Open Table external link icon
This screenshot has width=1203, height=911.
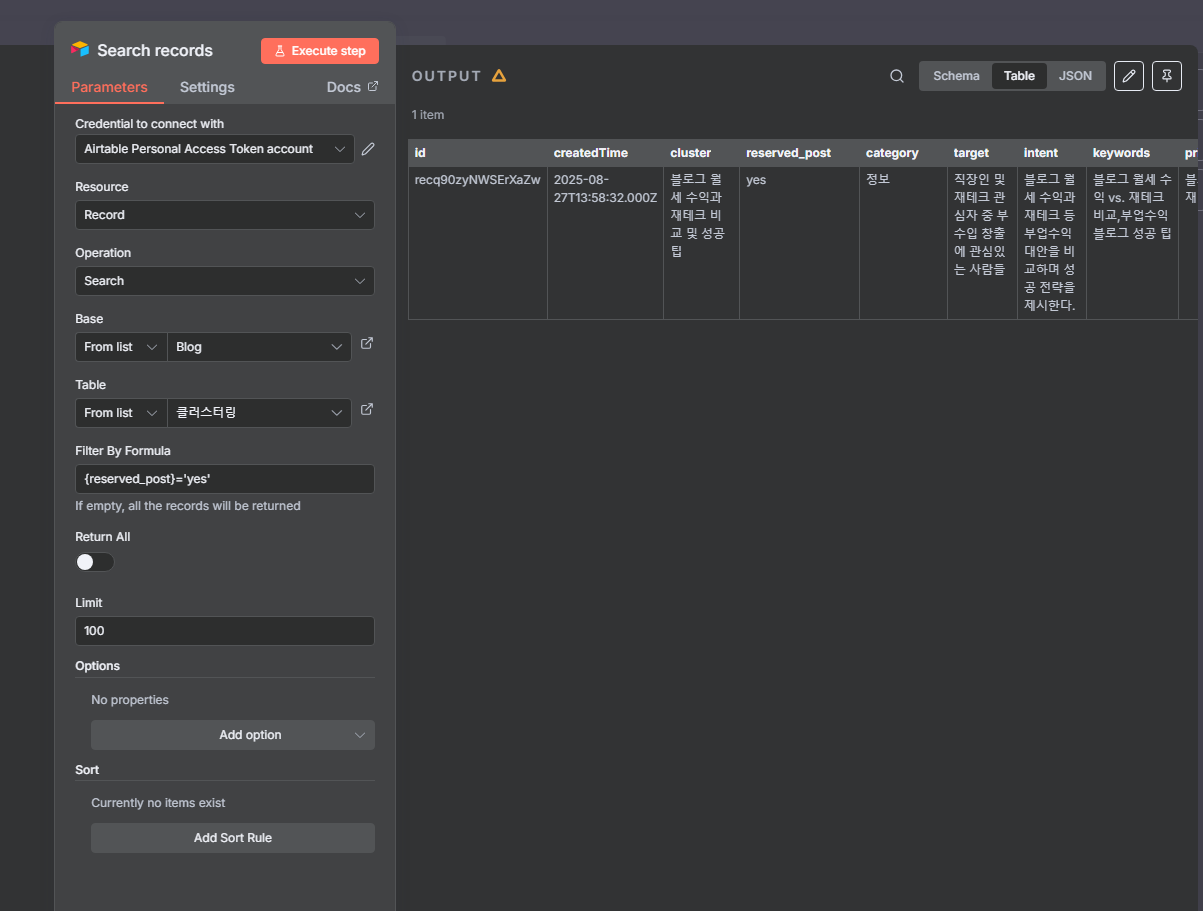tap(367, 410)
